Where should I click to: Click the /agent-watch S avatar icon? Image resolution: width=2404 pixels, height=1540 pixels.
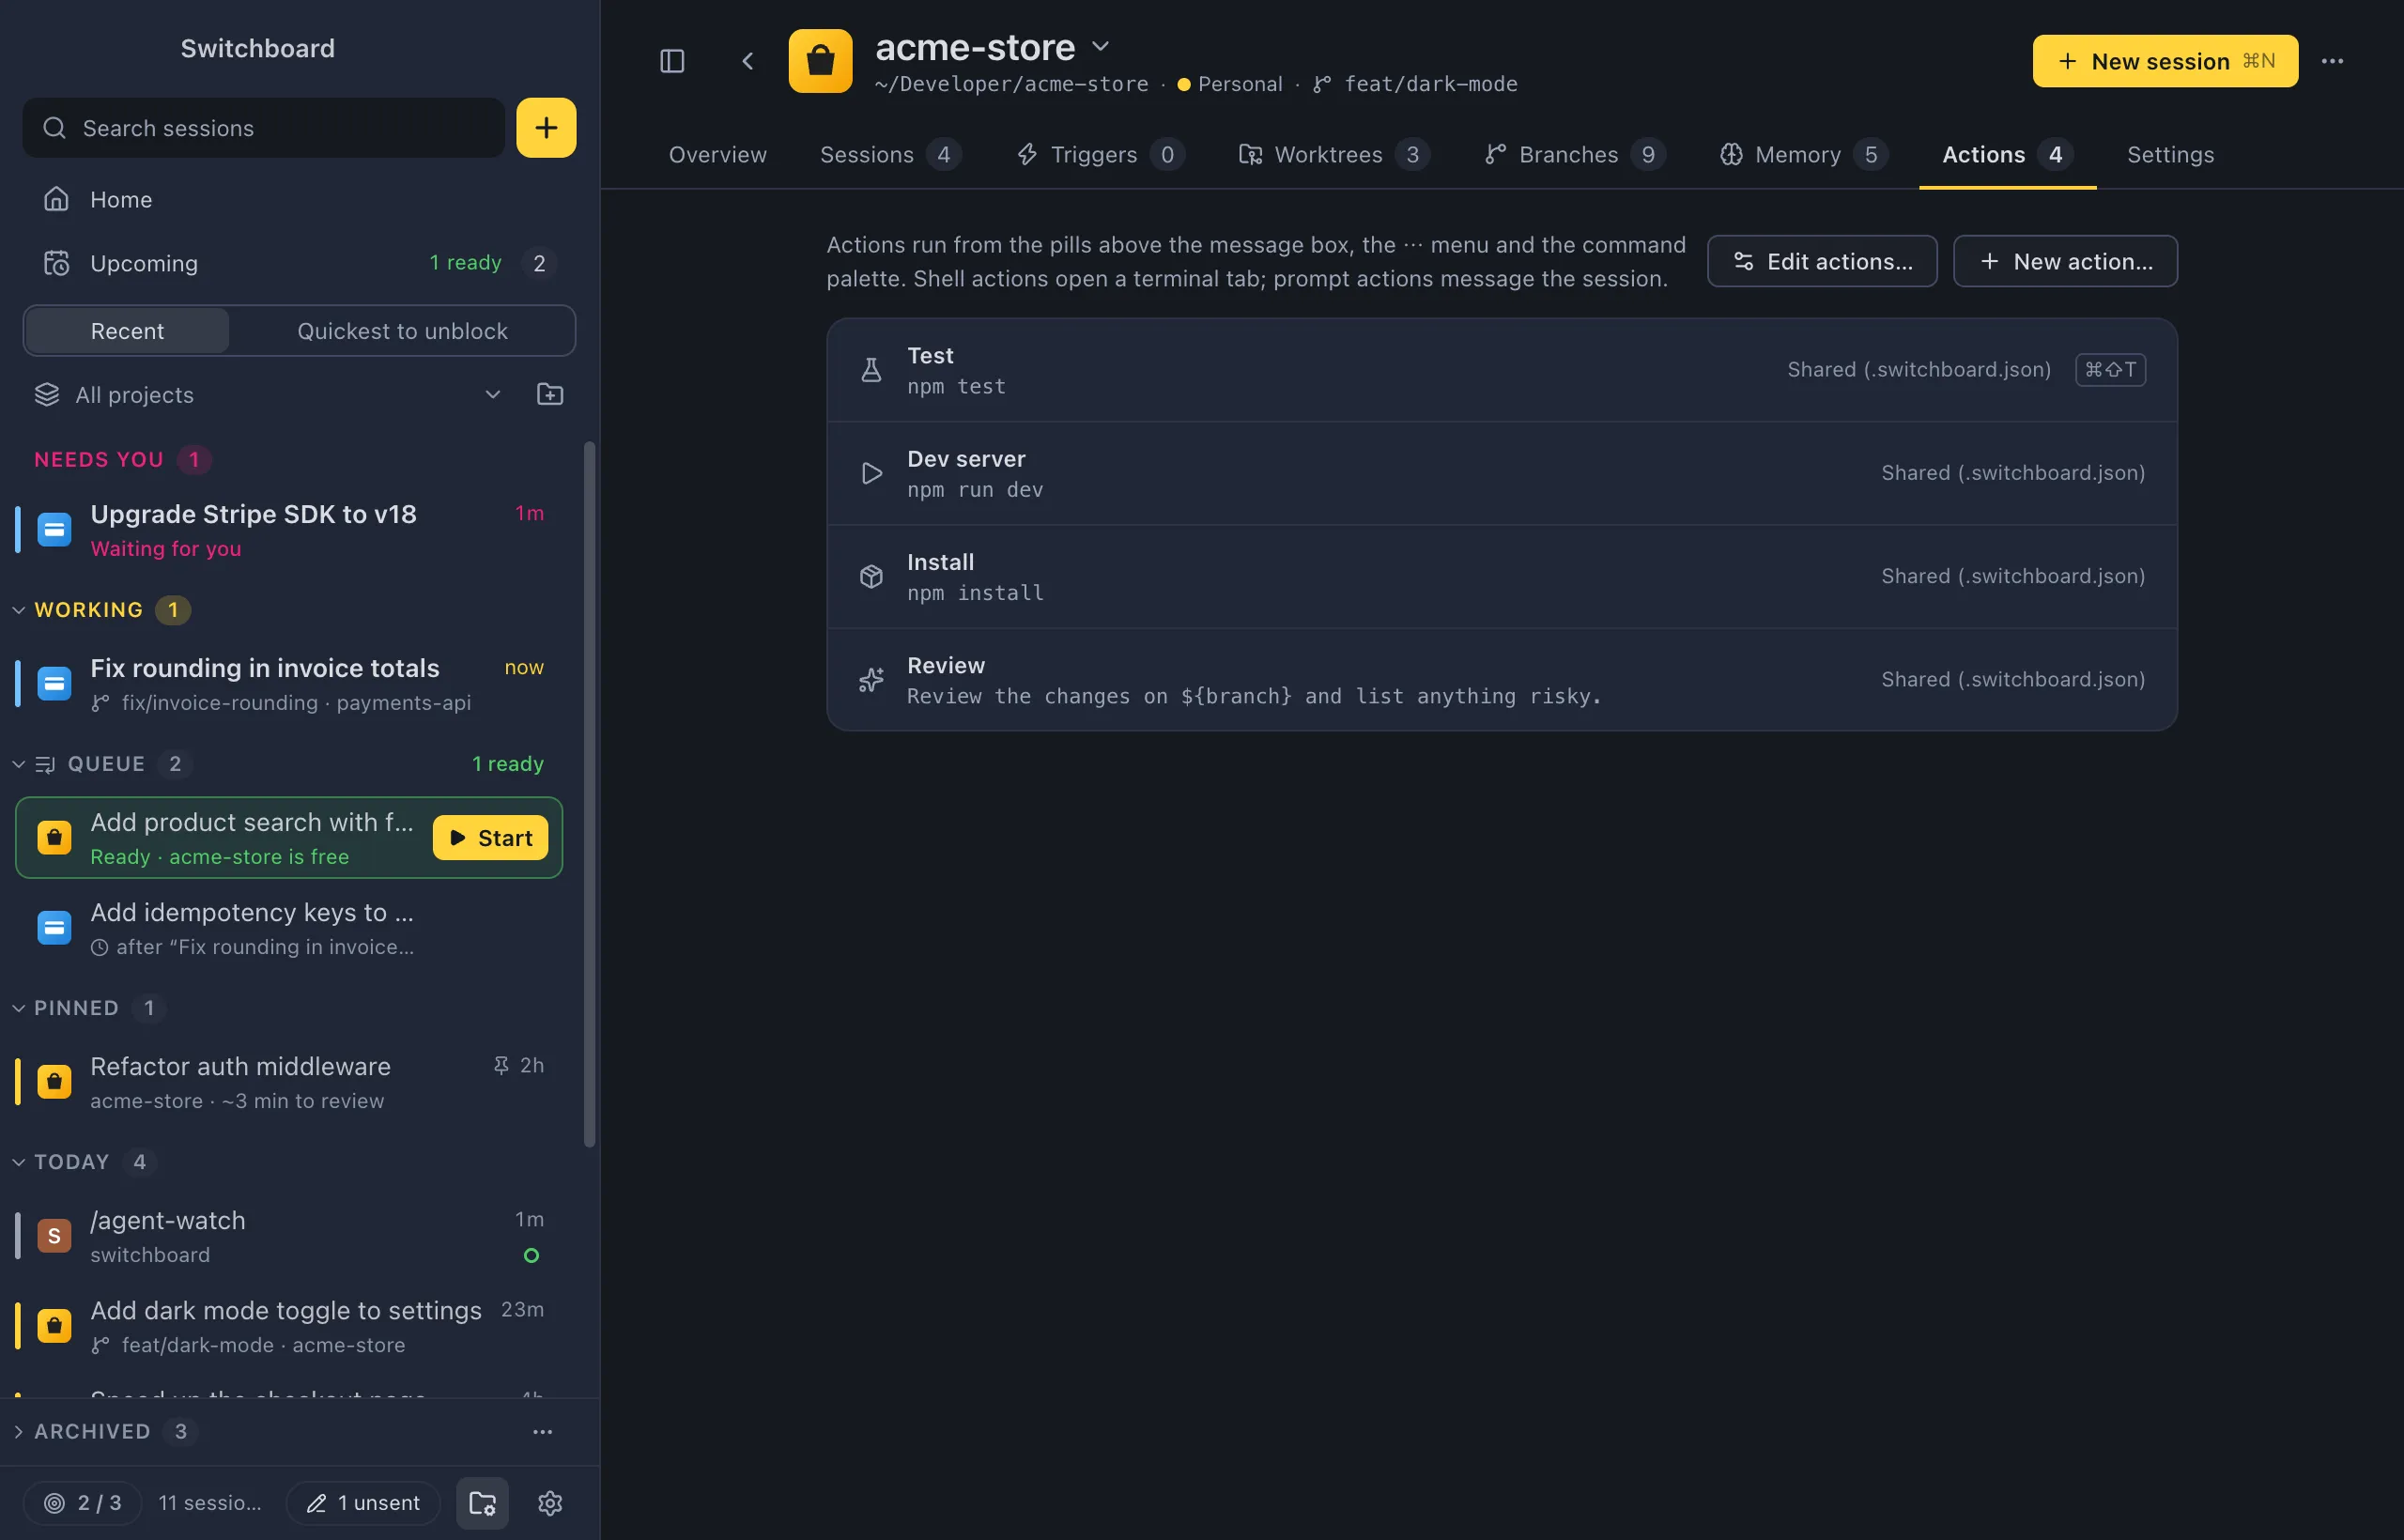(54, 1236)
